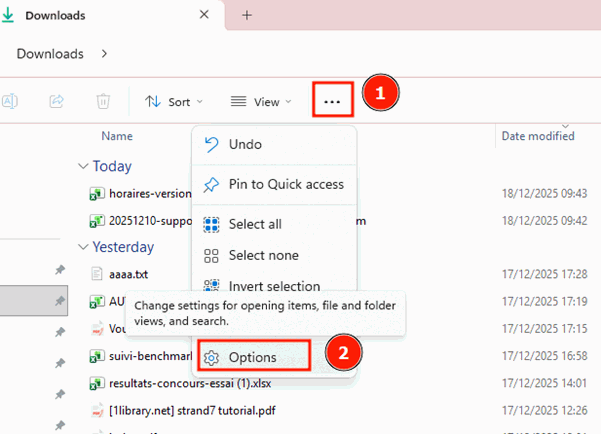Click the Date modified column header
Viewport: 601px width, 434px height.
(537, 135)
